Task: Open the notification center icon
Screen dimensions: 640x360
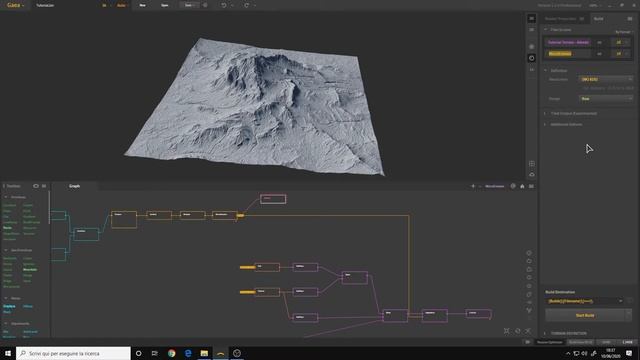Action: pos(629,353)
